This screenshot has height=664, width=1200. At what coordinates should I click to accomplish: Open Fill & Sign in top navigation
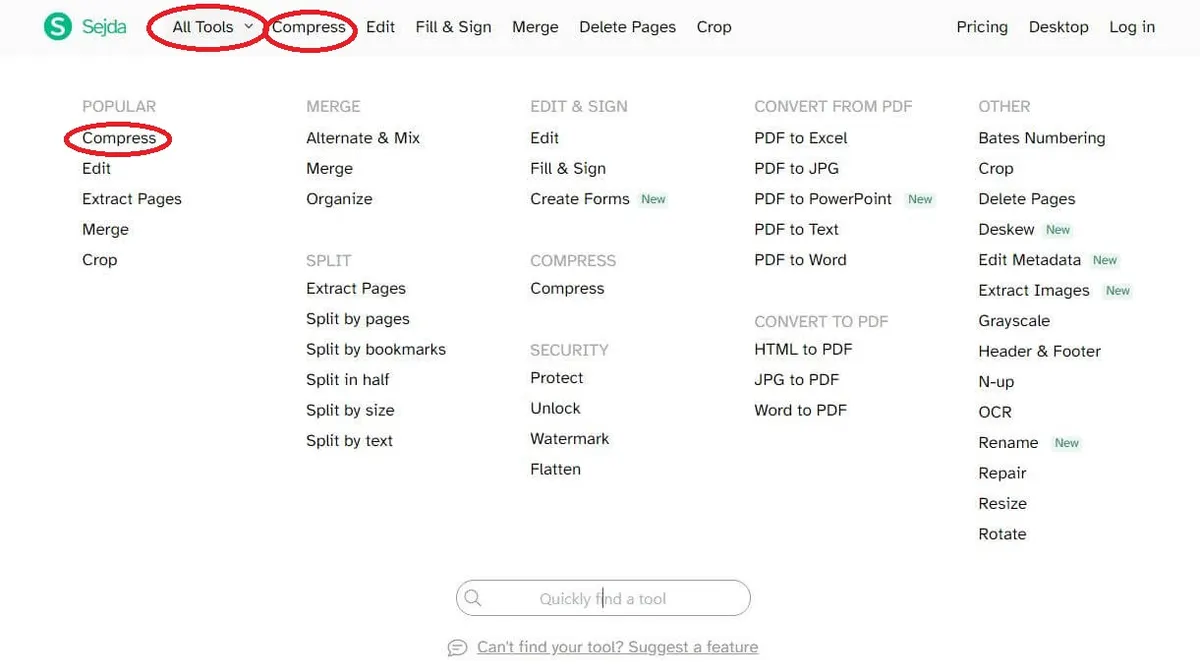pyautogui.click(x=453, y=27)
